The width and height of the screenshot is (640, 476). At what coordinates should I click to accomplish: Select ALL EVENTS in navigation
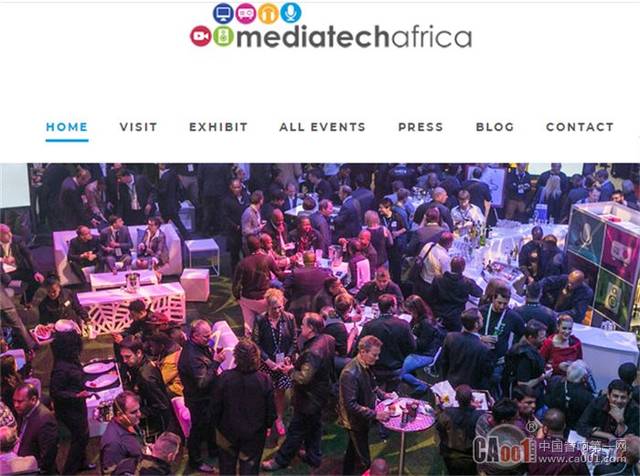[x=322, y=127]
